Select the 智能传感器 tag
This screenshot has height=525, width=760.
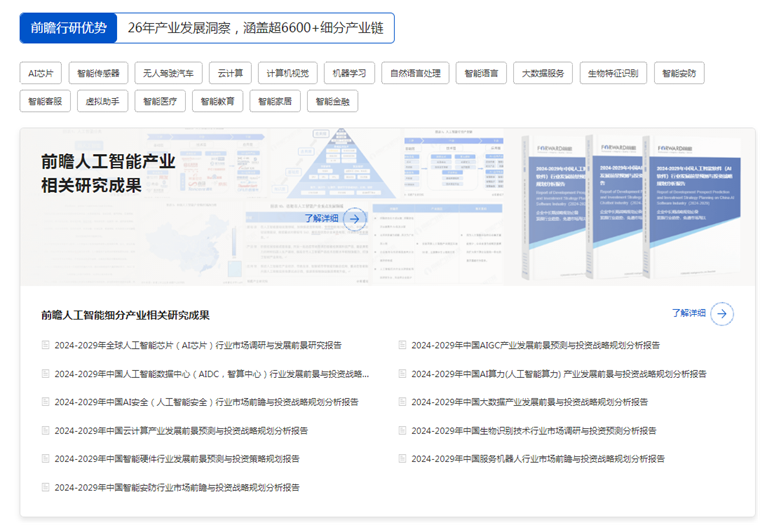pyautogui.click(x=98, y=73)
